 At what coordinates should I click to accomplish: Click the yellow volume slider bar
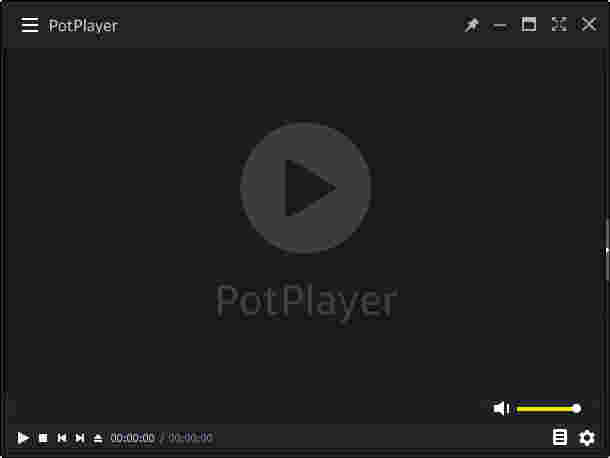548,409
